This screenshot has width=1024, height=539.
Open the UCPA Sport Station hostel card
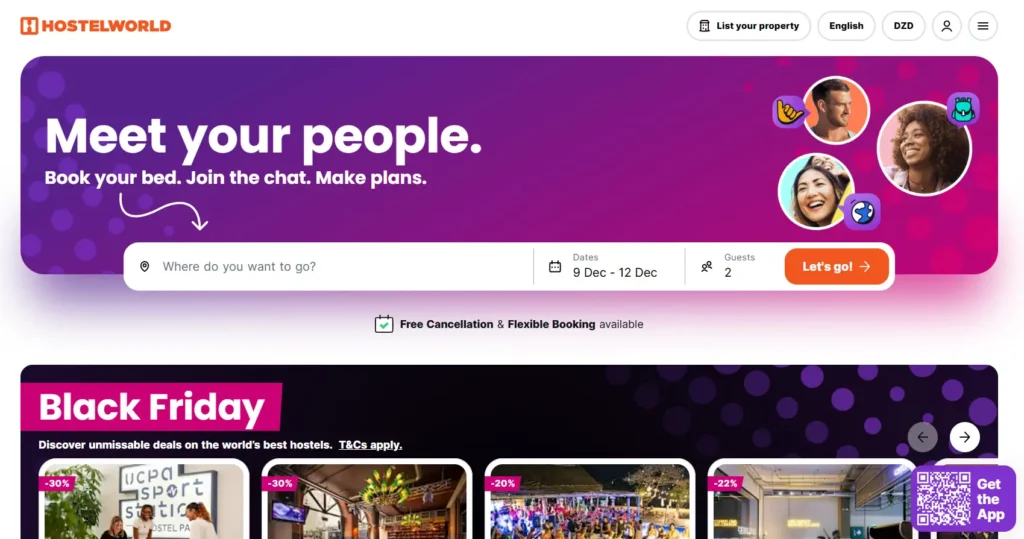coord(144,500)
